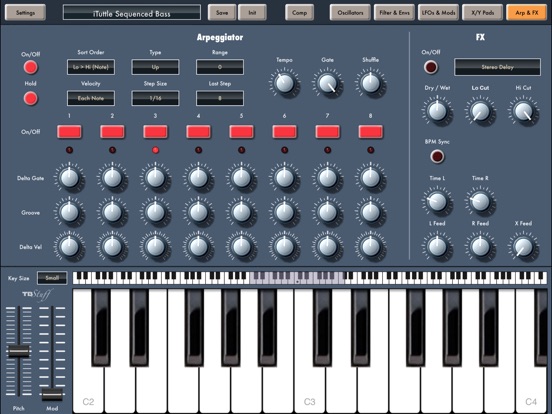Enable the BPM Sync toggle

[437, 156]
